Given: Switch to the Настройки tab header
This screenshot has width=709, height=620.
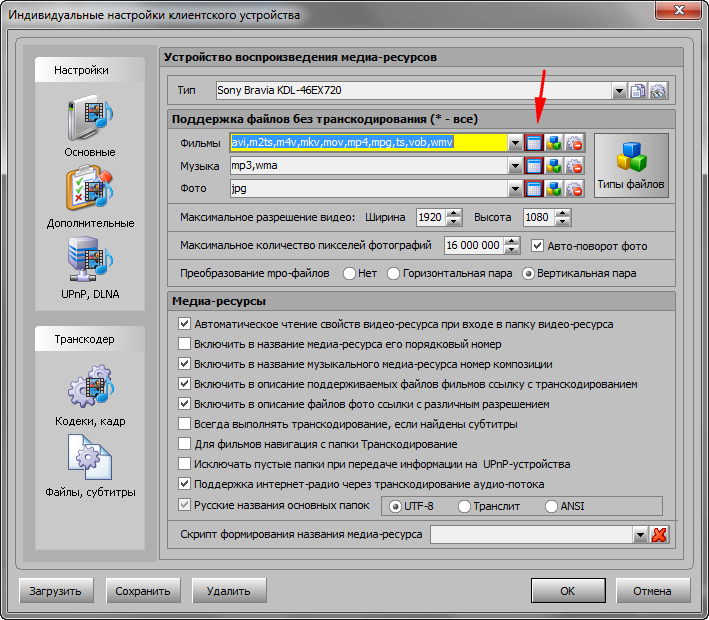Looking at the screenshot, I should coord(90,70).
